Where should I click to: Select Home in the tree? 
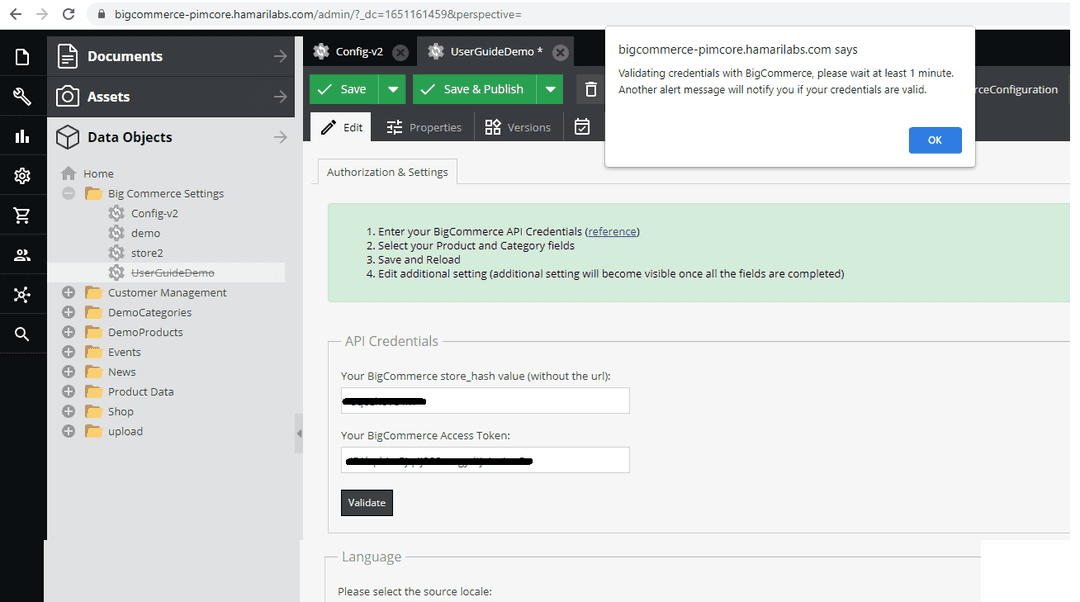point(98,174)
